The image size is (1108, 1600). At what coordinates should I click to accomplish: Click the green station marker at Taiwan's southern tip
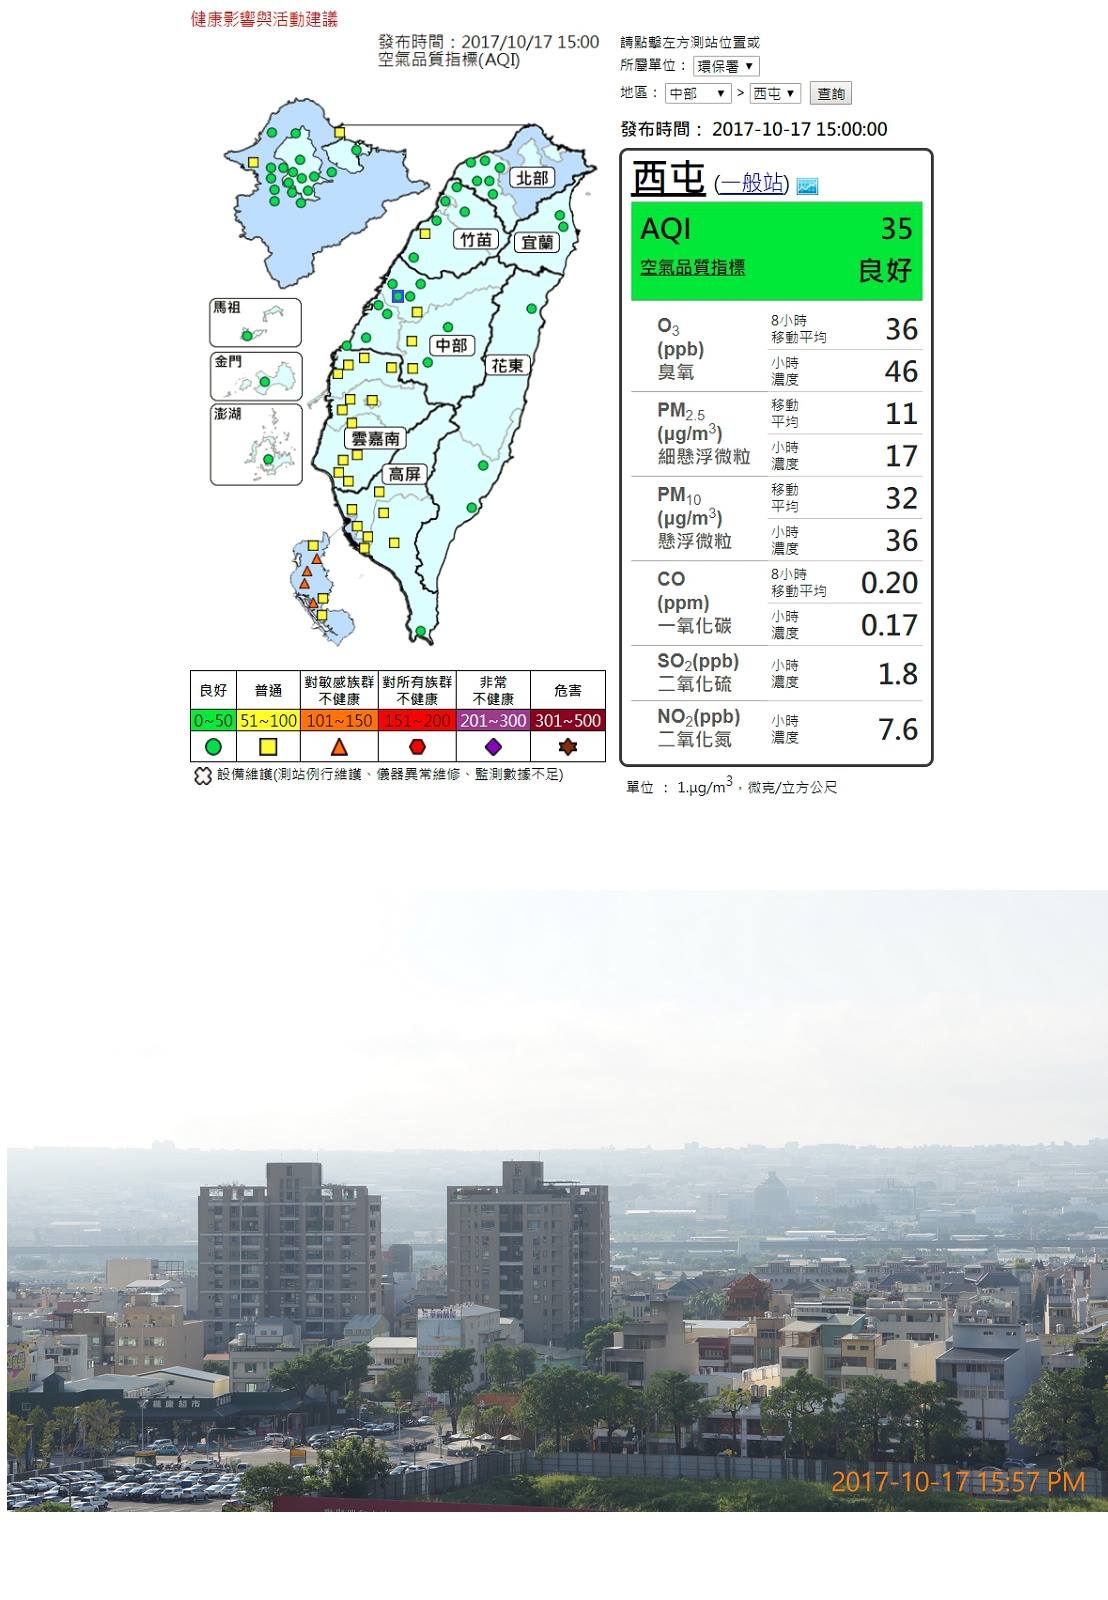pyautogui.click(x=421, y=631)
